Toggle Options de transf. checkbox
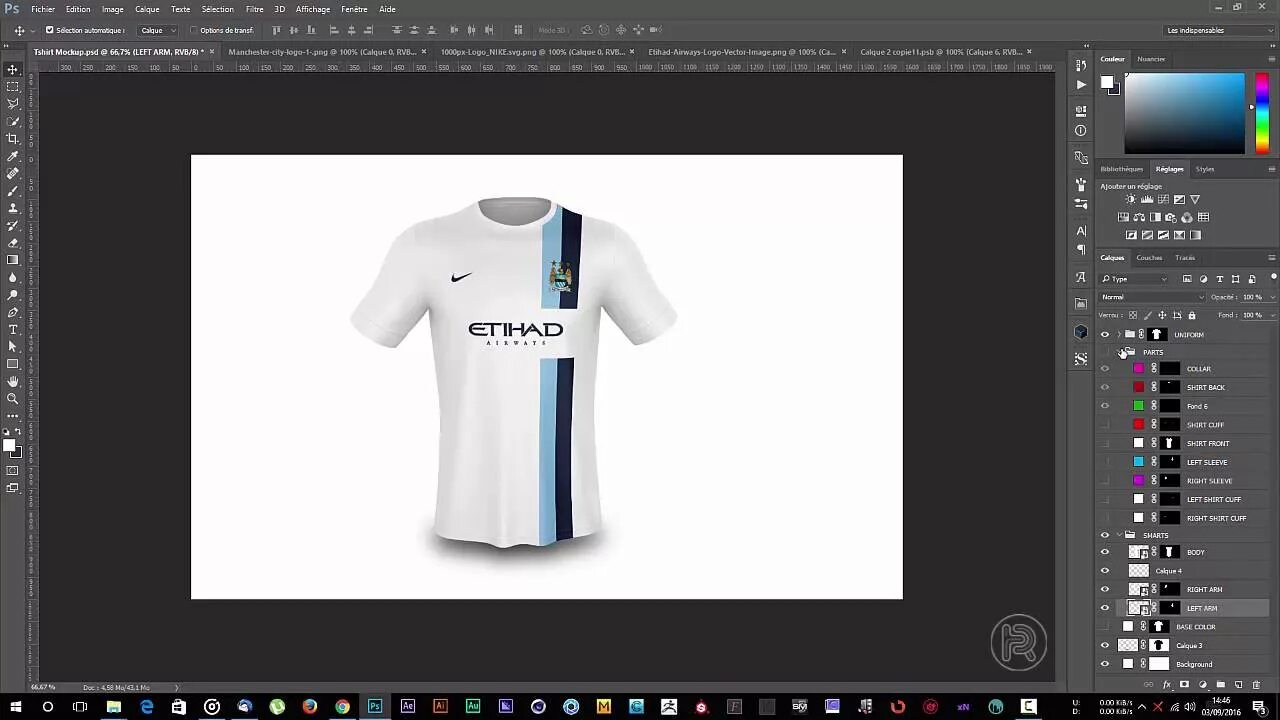 [193, 30]
